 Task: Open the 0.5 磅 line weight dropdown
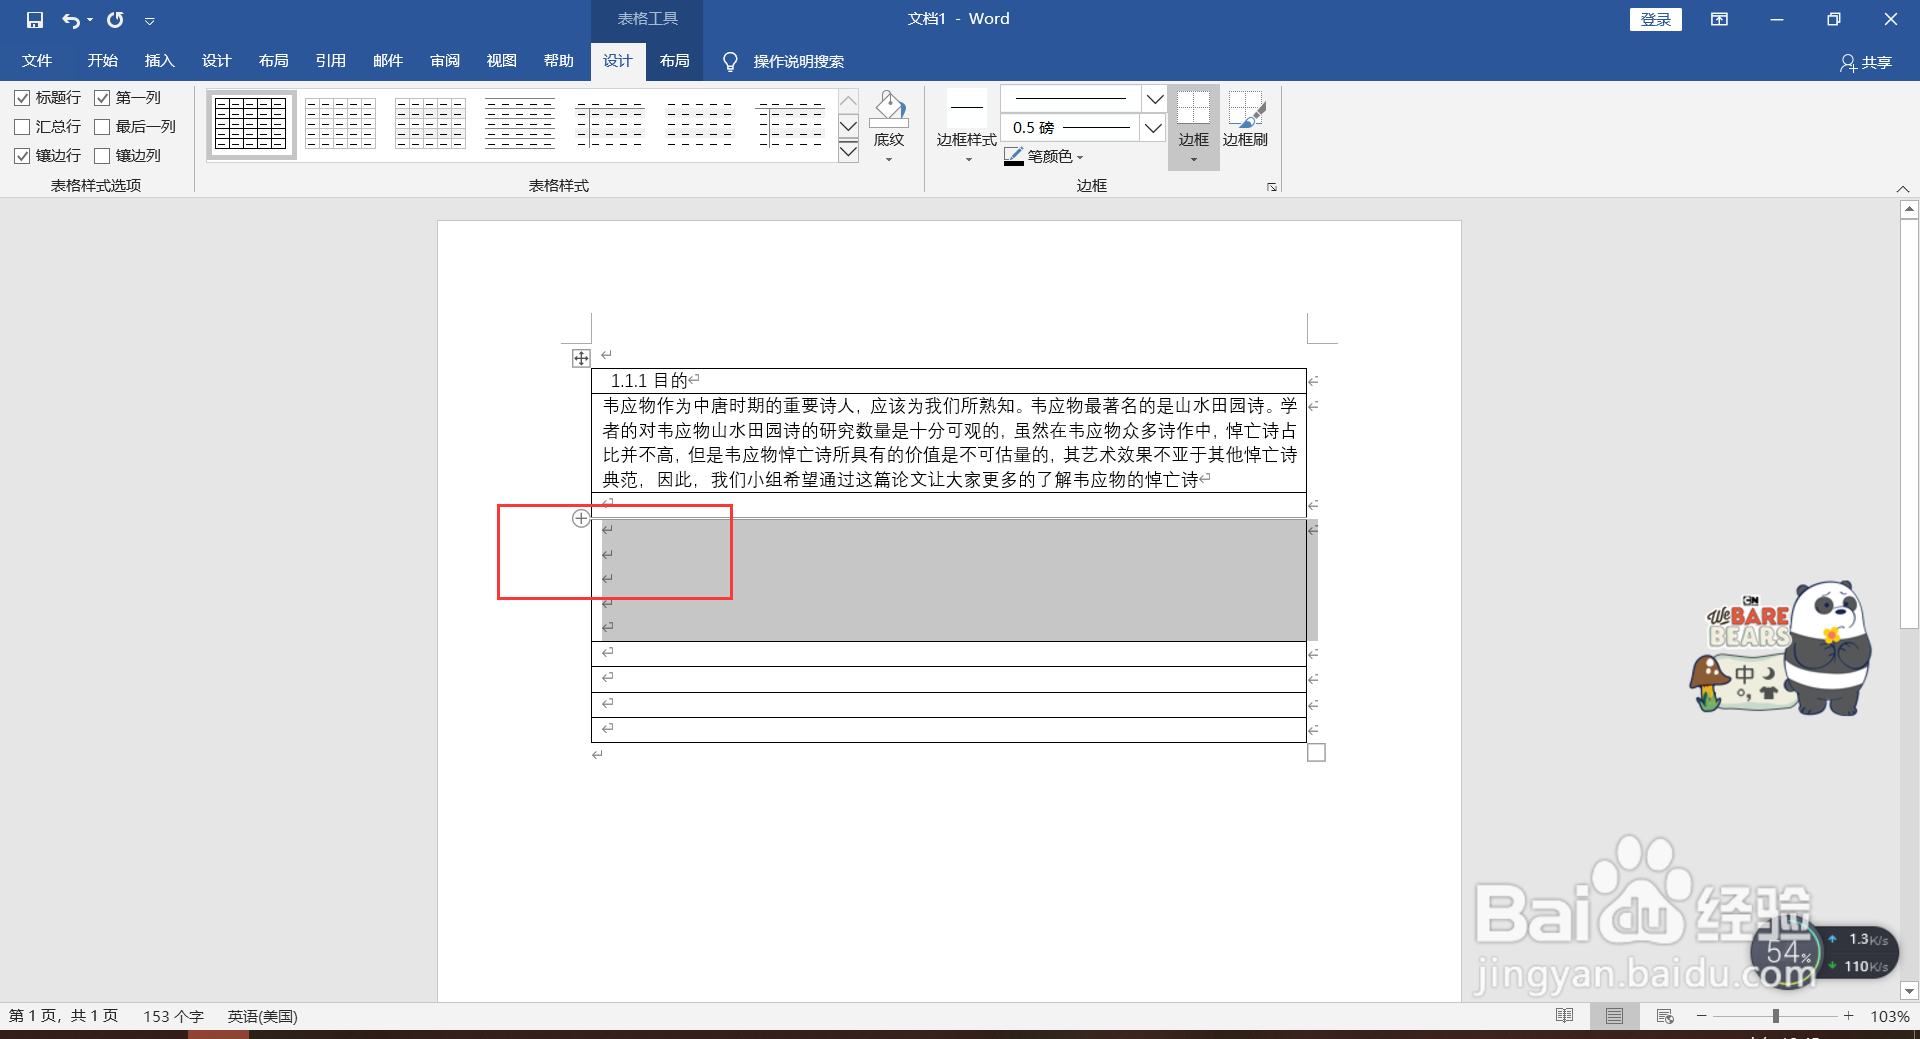tap(1153, 127)
